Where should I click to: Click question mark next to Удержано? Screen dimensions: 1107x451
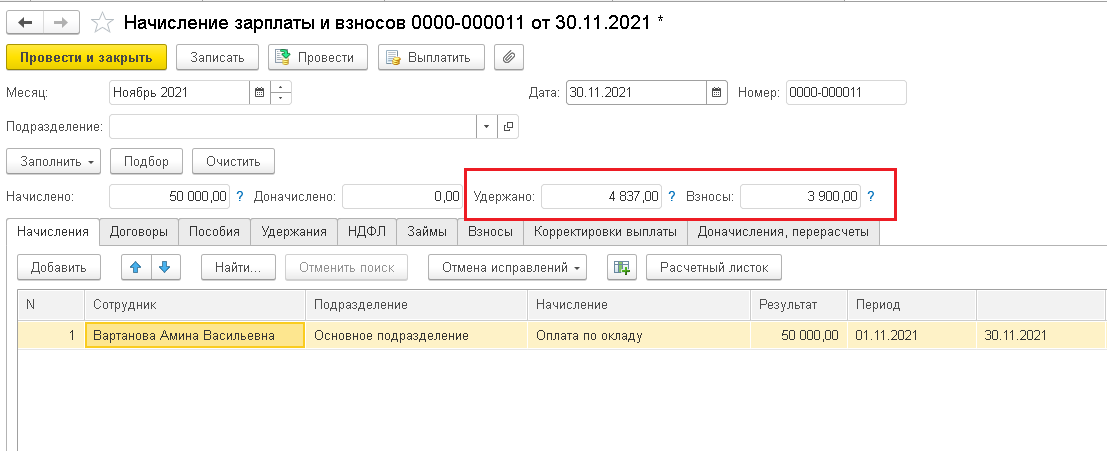click(x=671, y=196)
